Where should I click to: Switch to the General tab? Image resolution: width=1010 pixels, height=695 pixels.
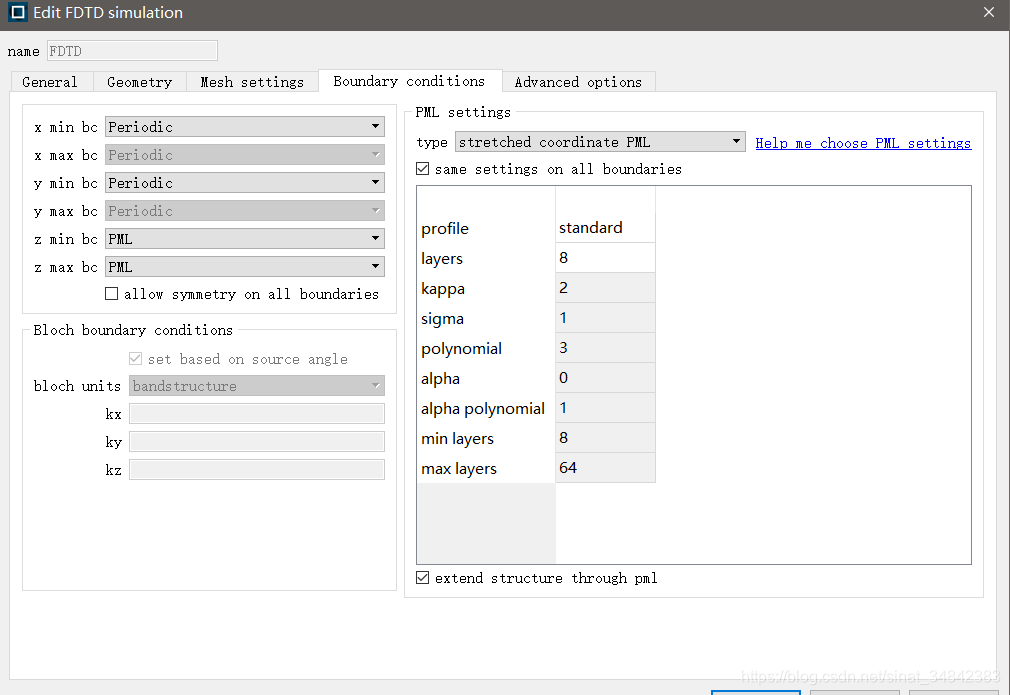tap(50, 82)
